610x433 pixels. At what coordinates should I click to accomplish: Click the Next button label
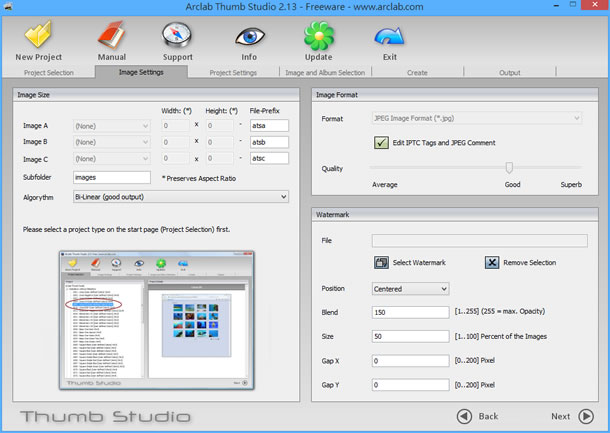click(x=561, y=416)
